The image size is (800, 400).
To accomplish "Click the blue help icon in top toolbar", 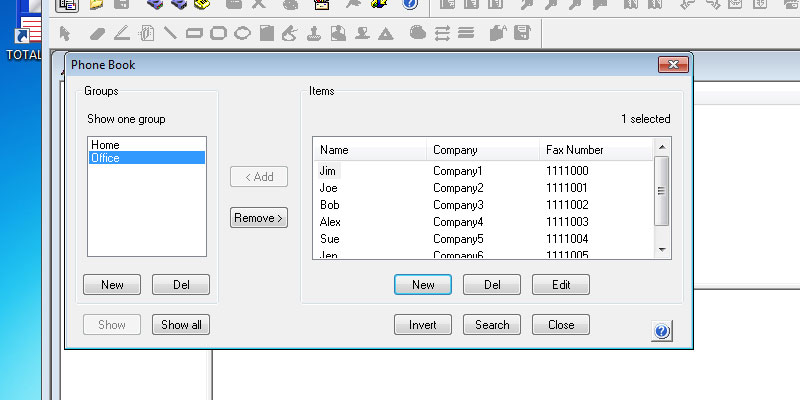I will click(x=410, y=4).
